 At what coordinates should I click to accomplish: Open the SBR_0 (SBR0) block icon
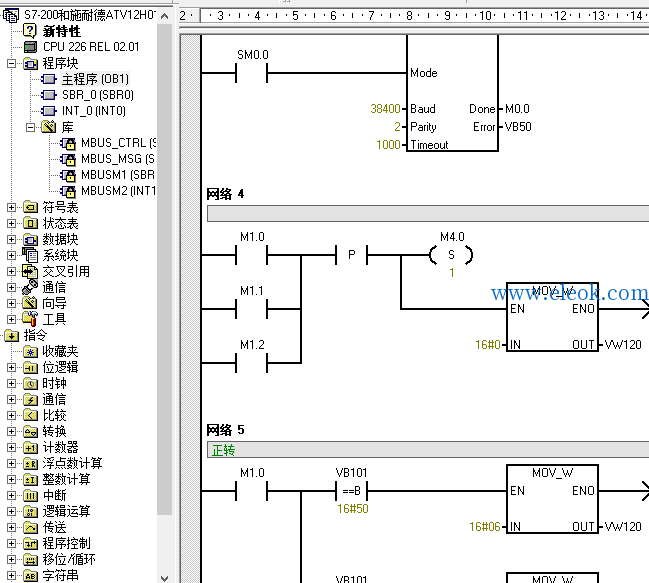pos(49,95)
